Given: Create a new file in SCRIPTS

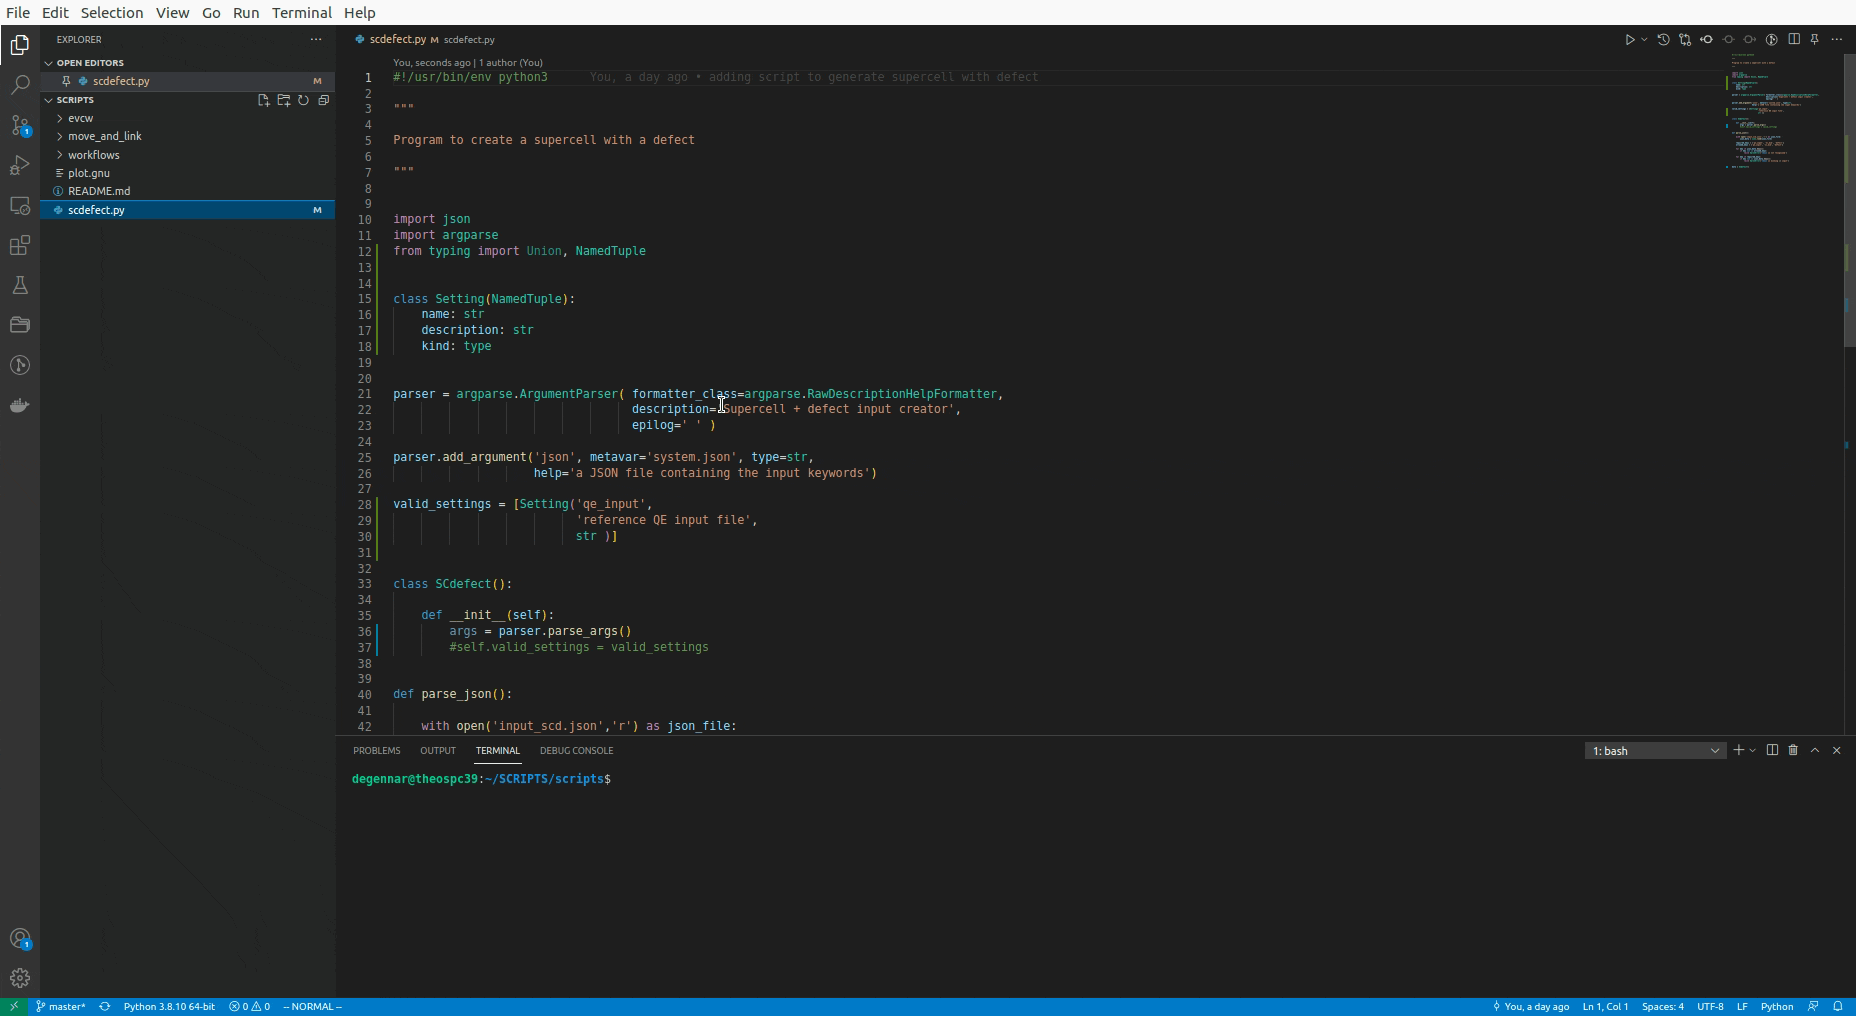Looking at the screenshot, I should pyautogui.click(x=263, y=100).
